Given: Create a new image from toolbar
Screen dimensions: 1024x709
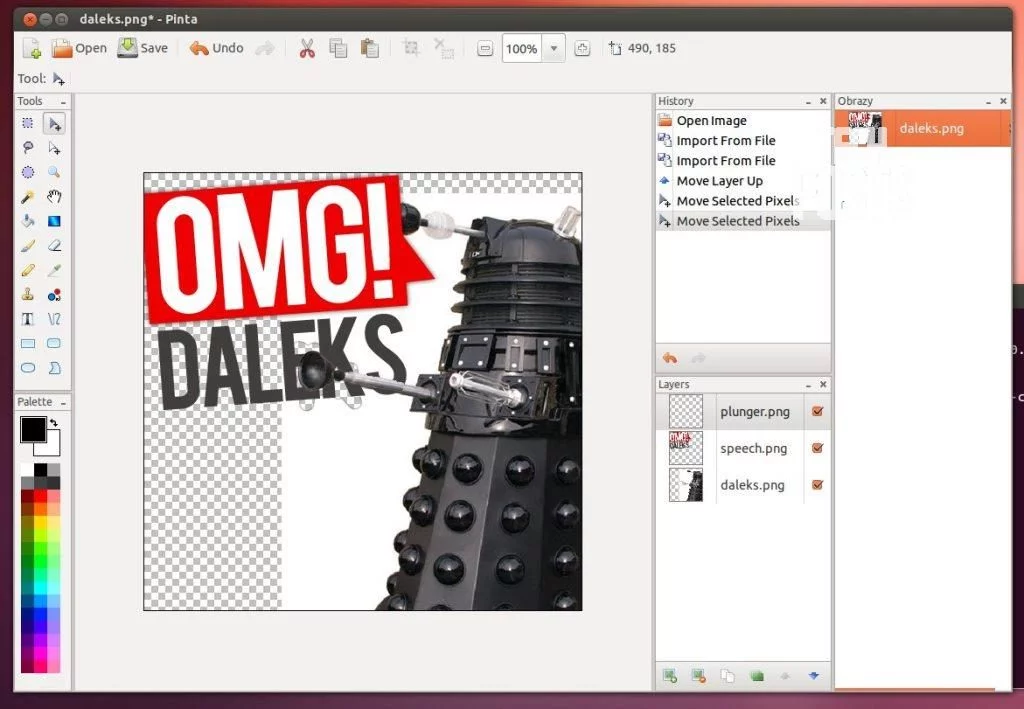Looking at the screenshot, I should pyautogui.click(x=31, y=48).
